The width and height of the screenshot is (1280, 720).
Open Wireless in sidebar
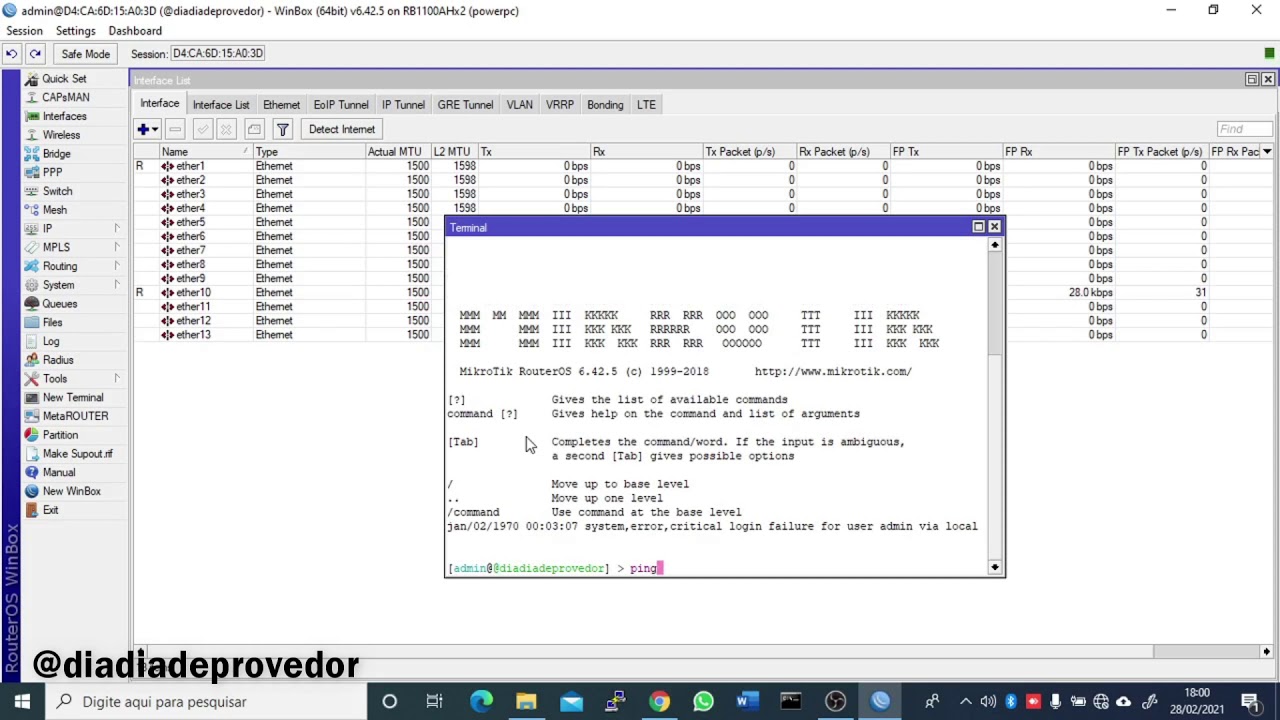61,135
